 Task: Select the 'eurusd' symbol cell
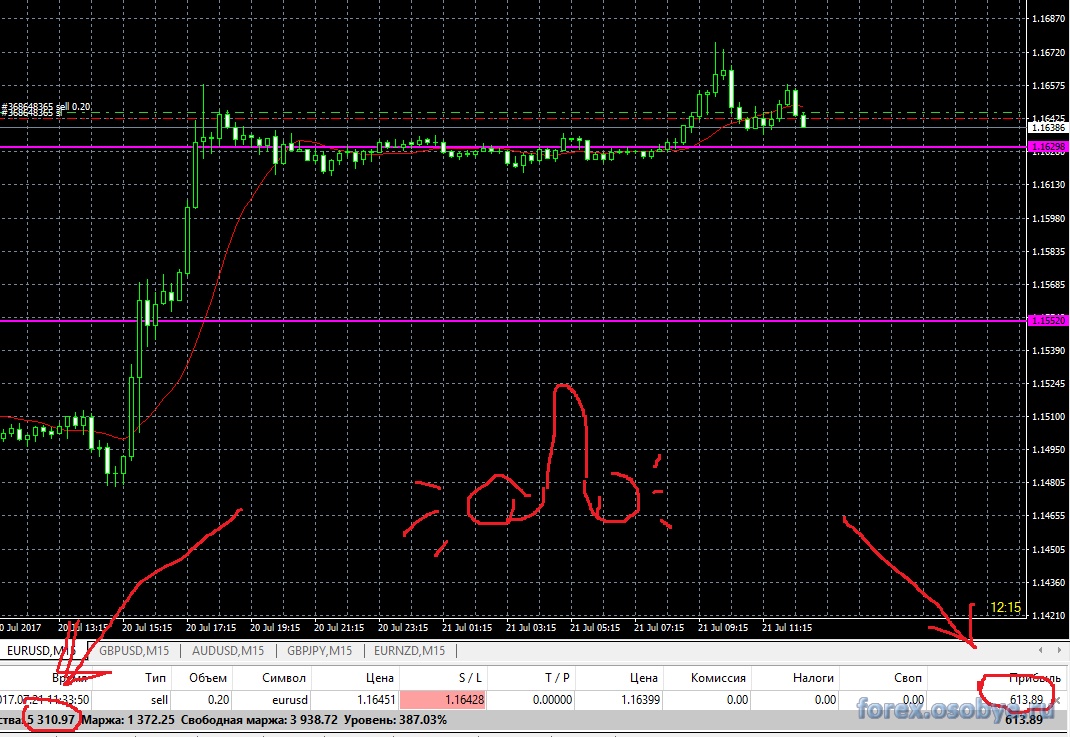(290, 699)
